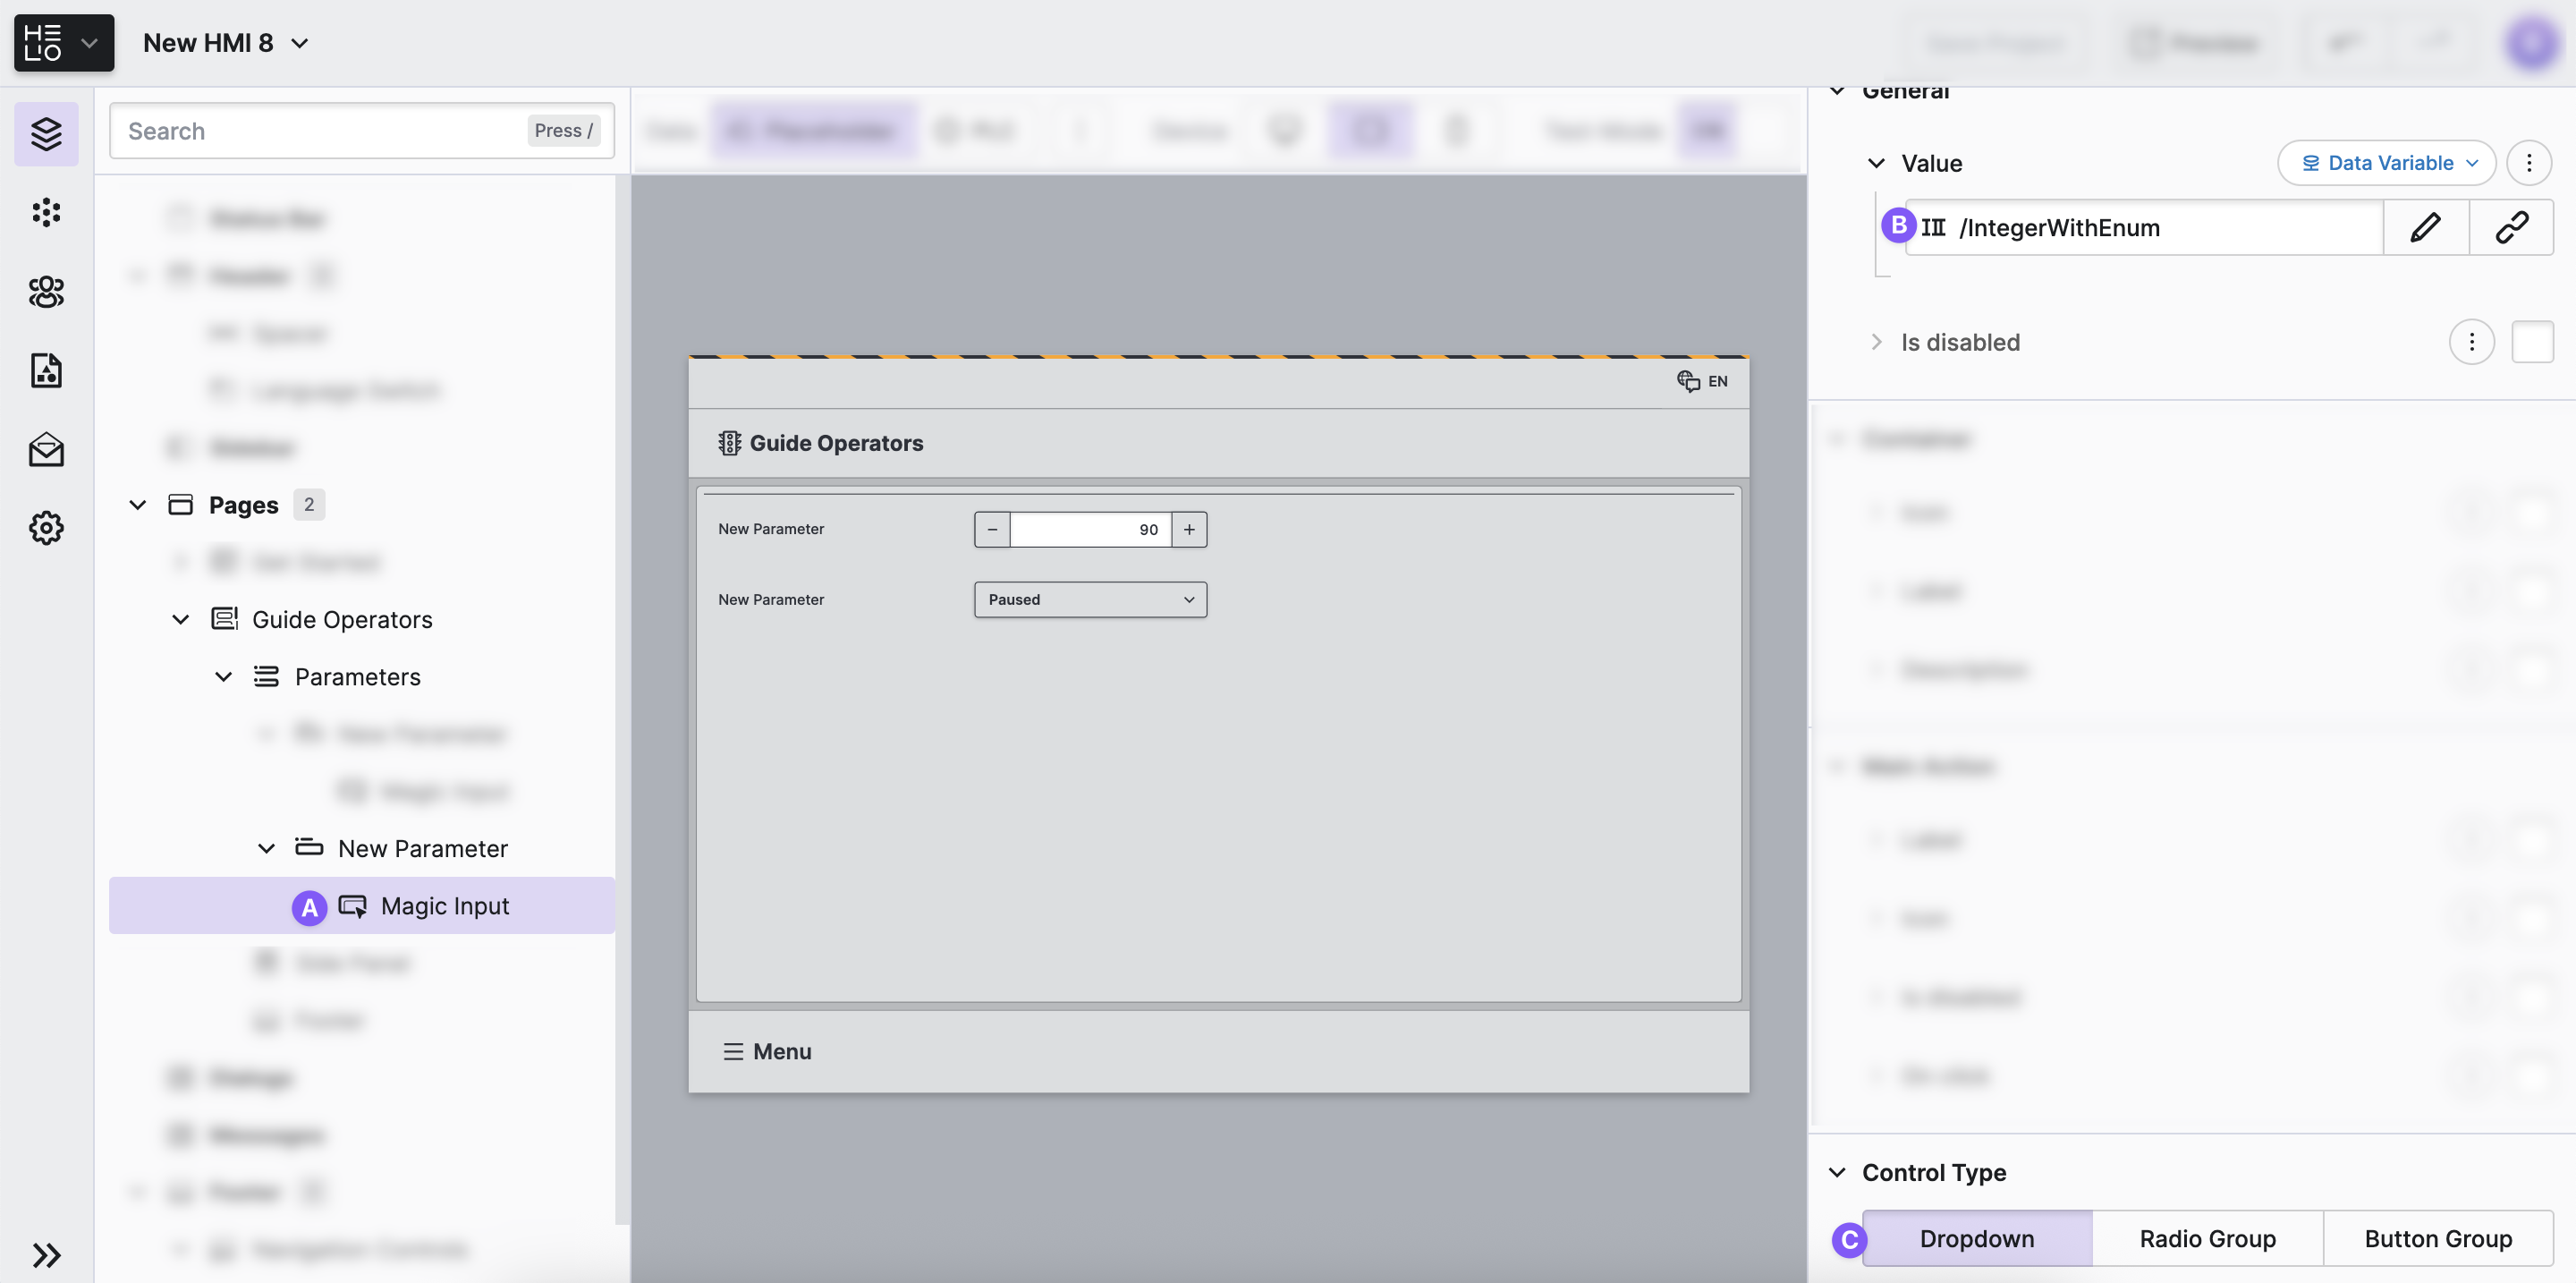Select Radio Group control type

tap(2207, 1238)
